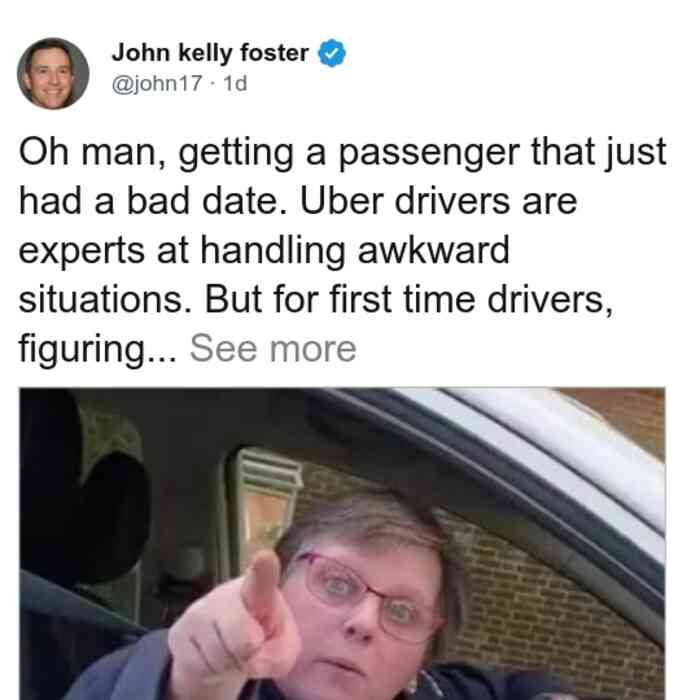Open John kelly foster's profile avatar
Image resolution: width=700 pixels, height=700 pixels.
click(x=53, y=74)
